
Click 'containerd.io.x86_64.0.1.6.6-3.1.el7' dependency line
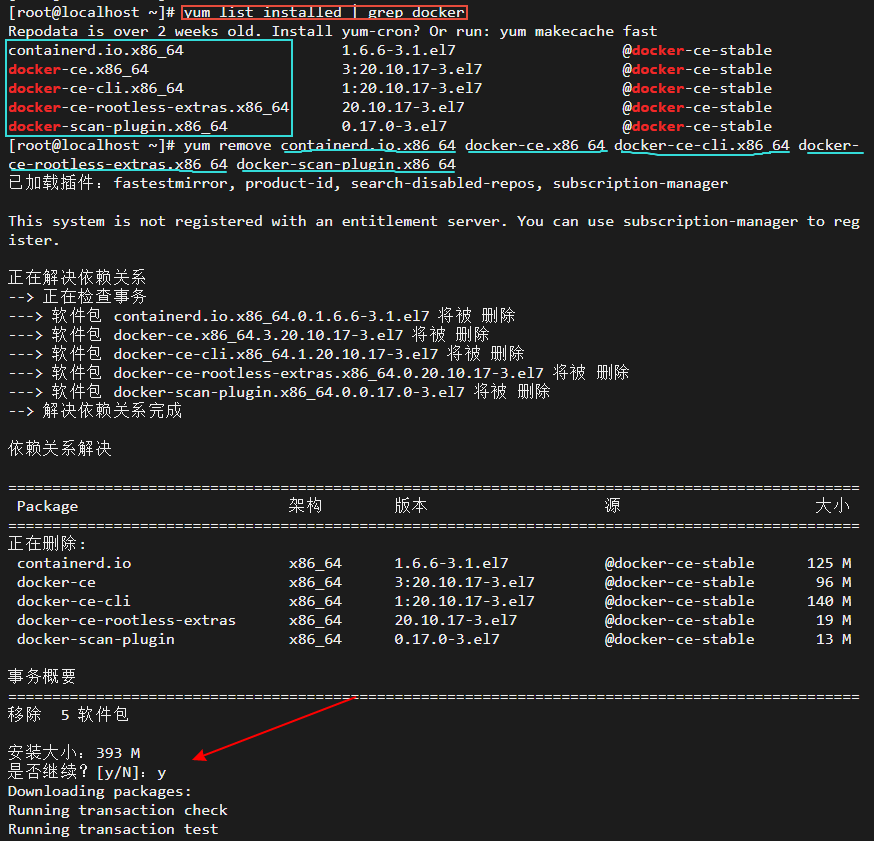(262, 315)
